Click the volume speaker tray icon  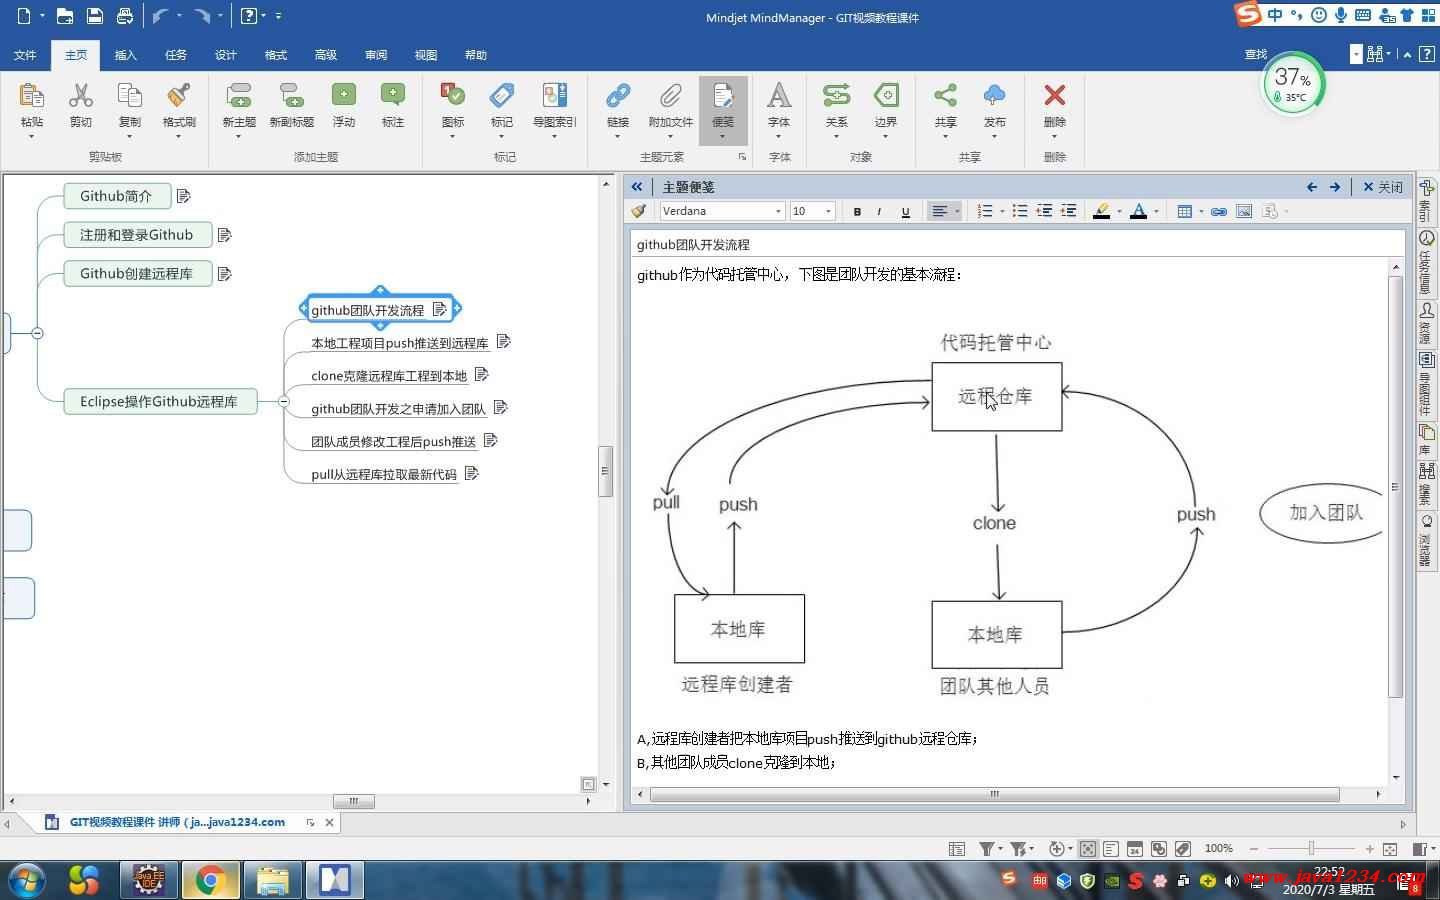click(x=1231, y=881)
